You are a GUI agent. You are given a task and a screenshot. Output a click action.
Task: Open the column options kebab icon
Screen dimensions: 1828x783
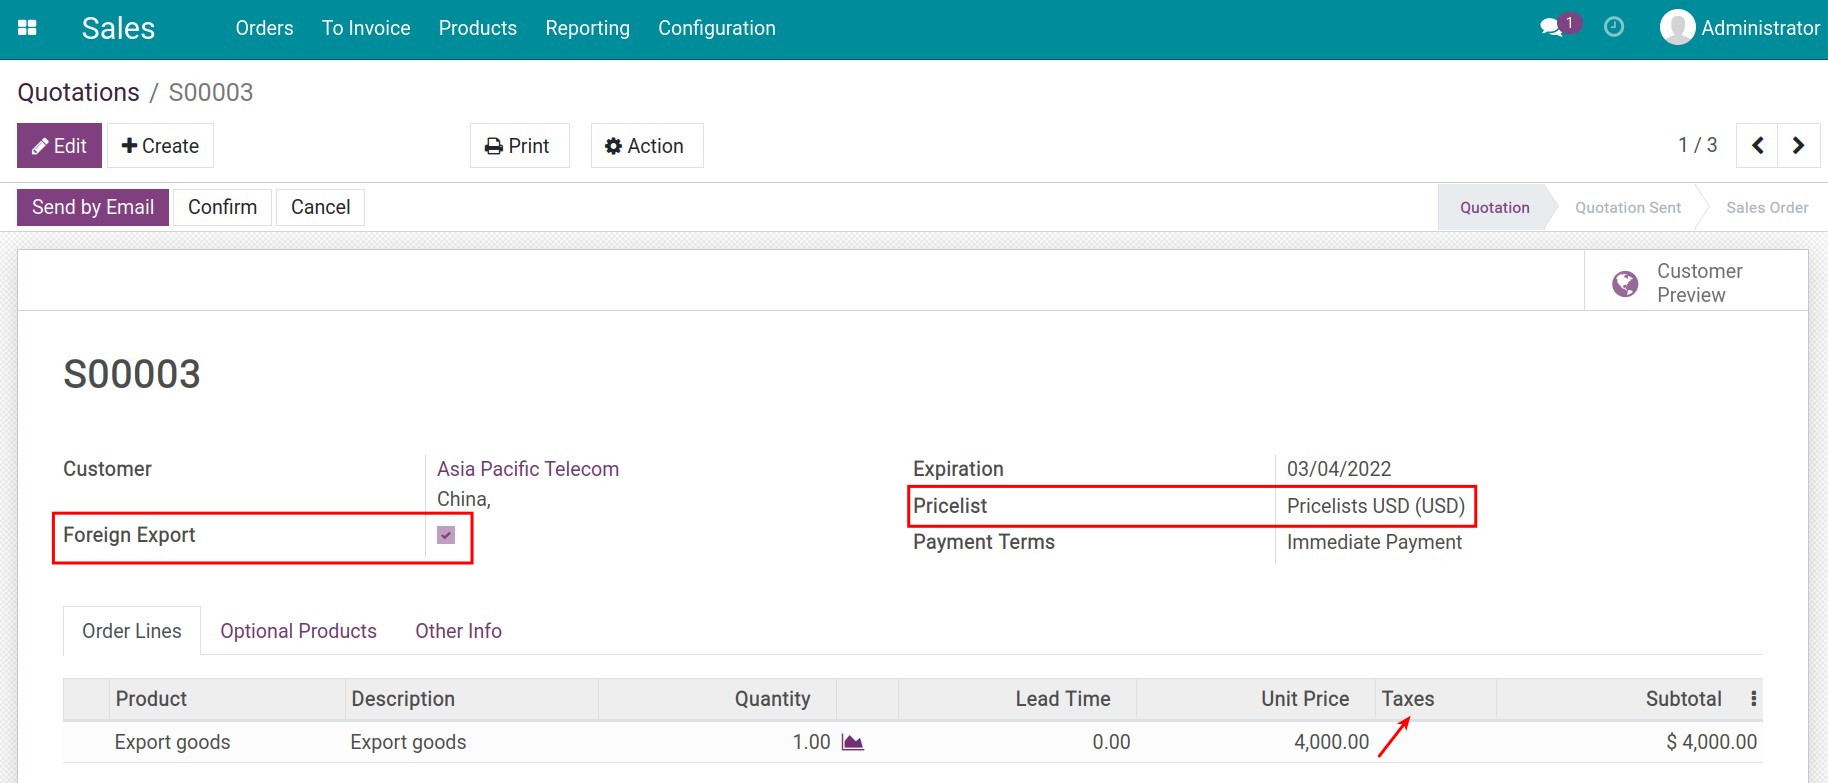pos(1753,699)
